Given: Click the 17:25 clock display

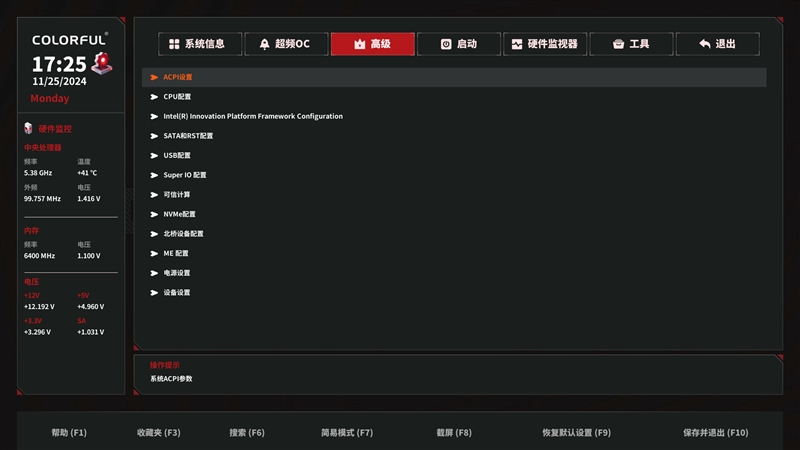Looking at the screenshot, I should [59, 64].
